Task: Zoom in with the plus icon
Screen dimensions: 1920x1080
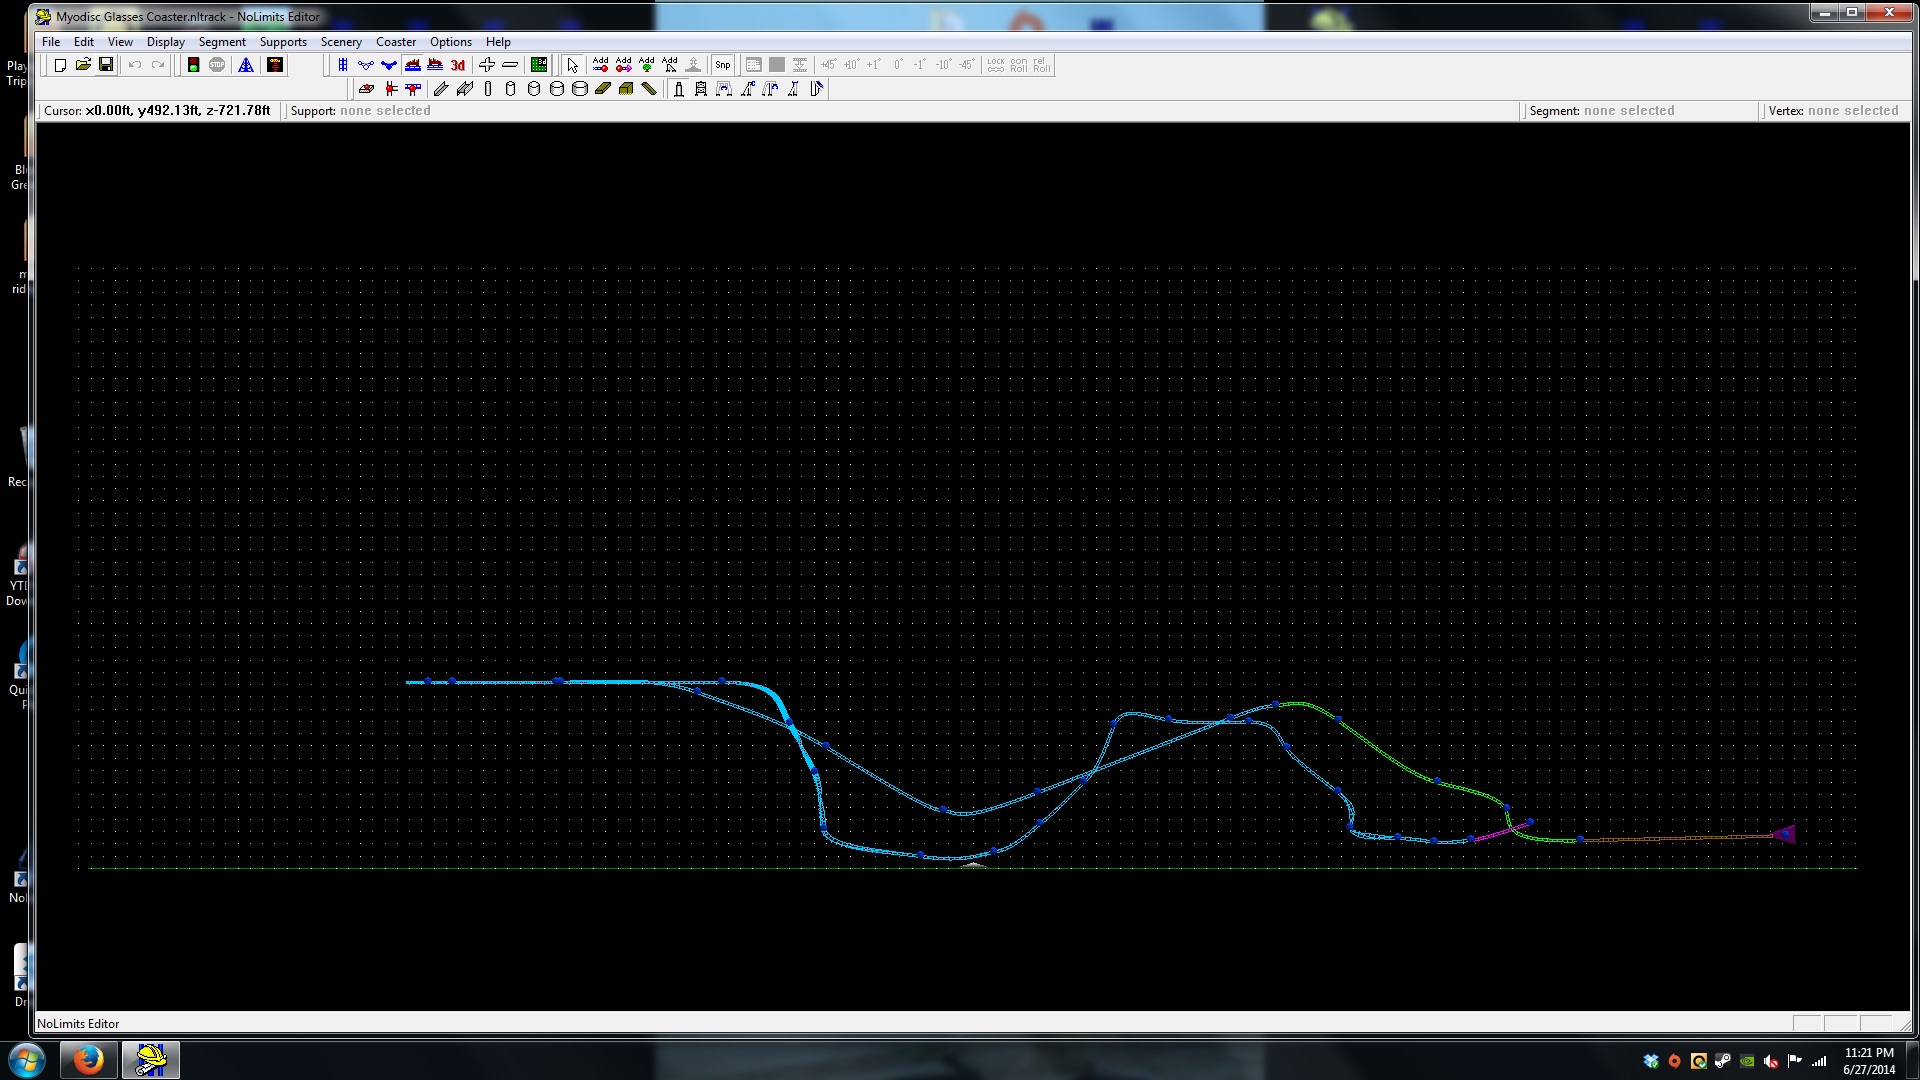Action: [487, 65]
